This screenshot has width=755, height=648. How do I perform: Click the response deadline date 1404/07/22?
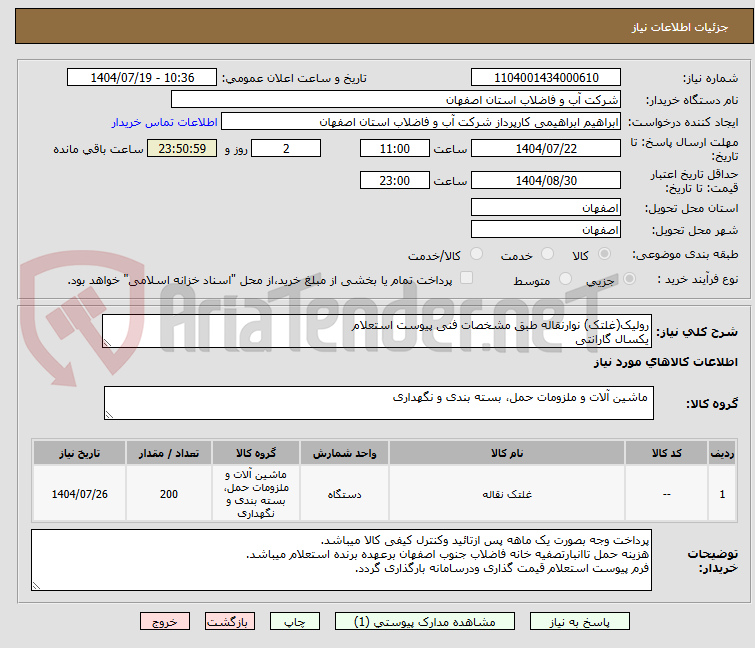click(x=546, y=148)
